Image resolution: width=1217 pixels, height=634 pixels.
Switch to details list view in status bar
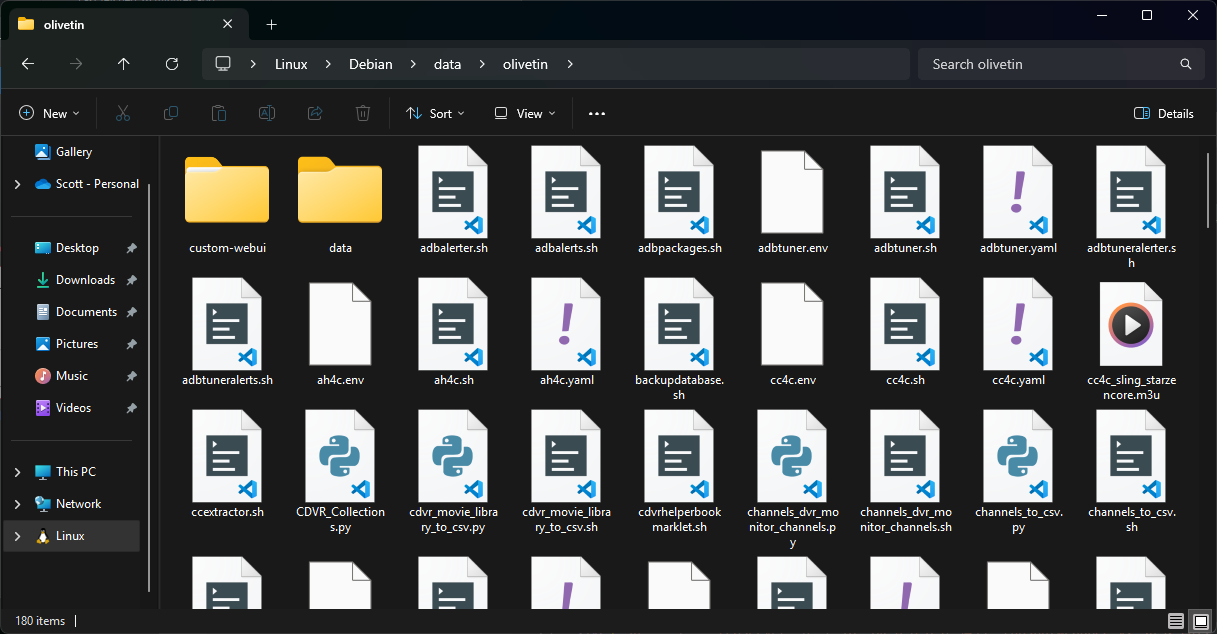click(x=1175, y=621)
